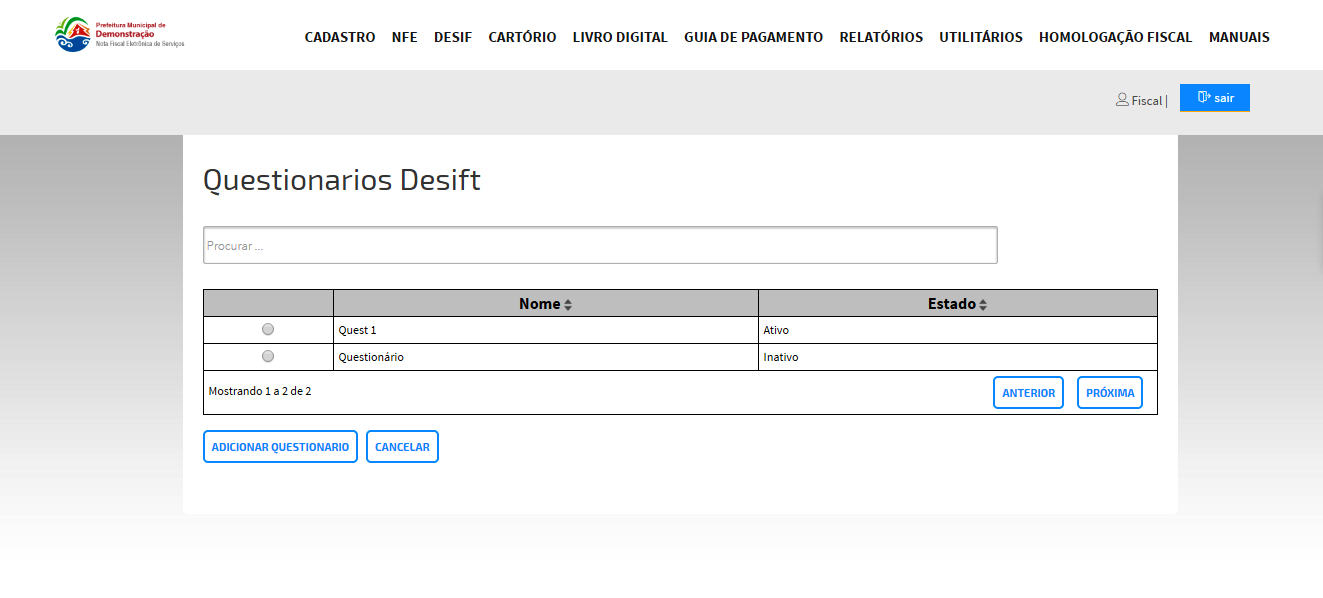Open the LIVRO DIGITAL menu
1323x598 pixels.
coord(620,37)
